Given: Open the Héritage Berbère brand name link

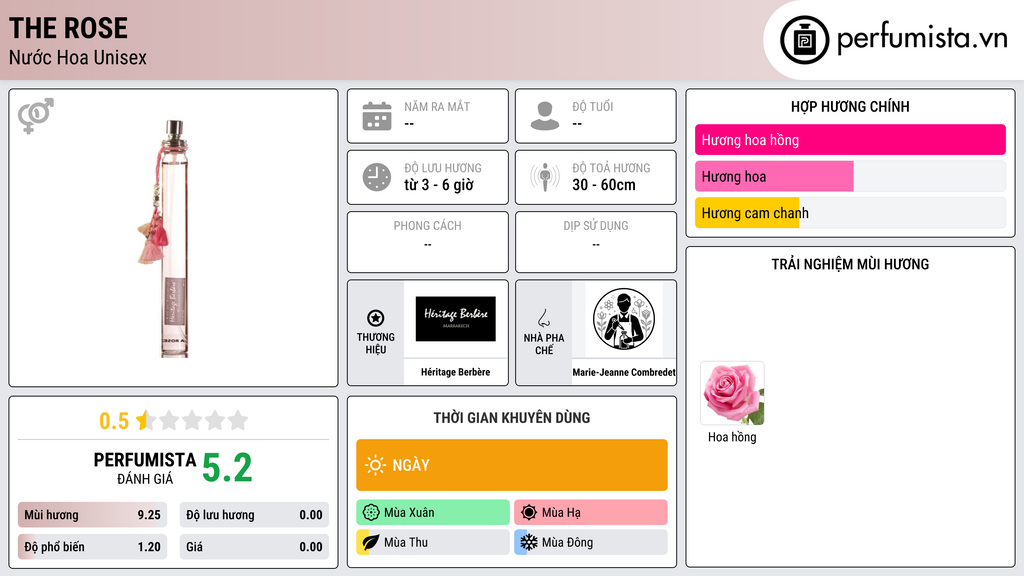Looking at the screenshot, I should [455, 372].
